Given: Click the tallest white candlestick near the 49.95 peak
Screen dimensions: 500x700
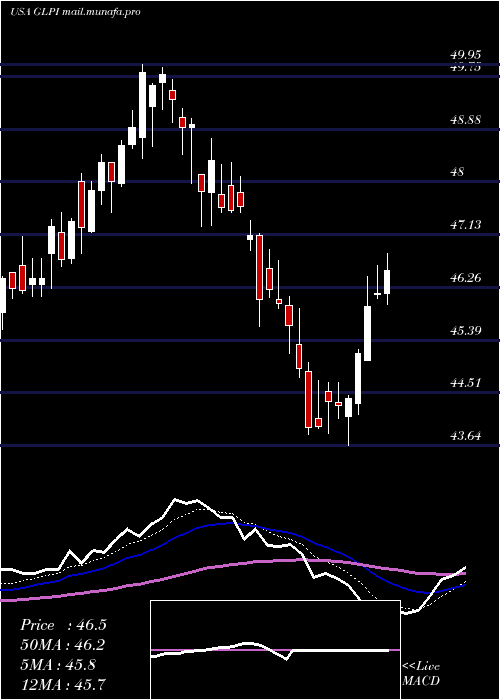Looking at the screenshot, I should 142,105.
